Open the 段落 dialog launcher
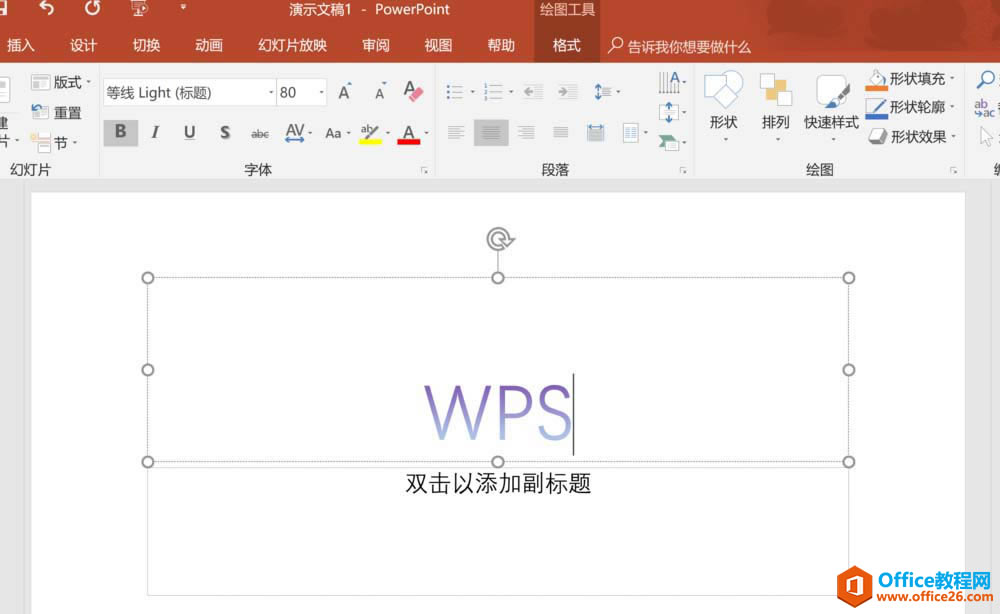This screenshot has width=1000, height=614. click(x=683, y=170)
